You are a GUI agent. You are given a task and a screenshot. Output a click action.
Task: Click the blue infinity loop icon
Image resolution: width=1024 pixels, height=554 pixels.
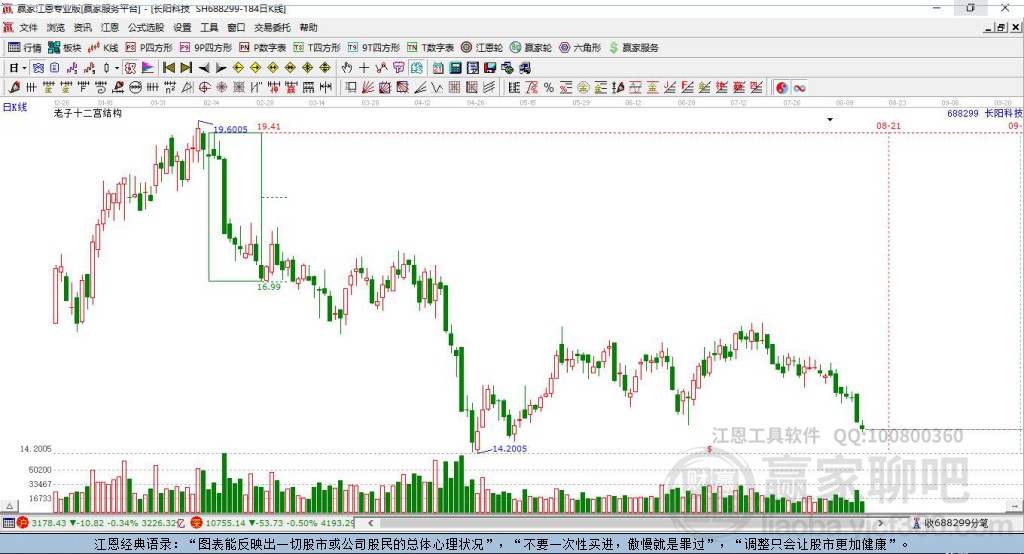pyautogui.click(x=799, y=88)
